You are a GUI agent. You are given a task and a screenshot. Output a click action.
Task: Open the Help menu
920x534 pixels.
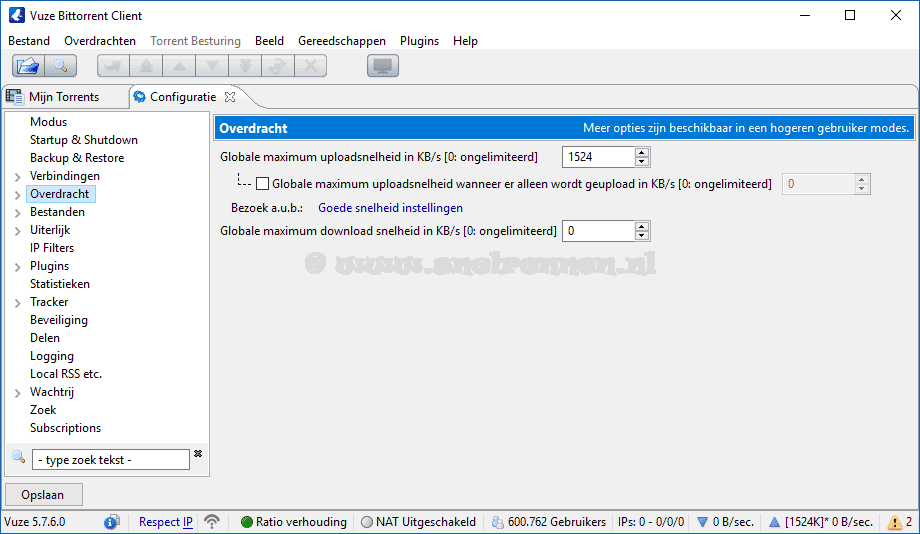465,40
